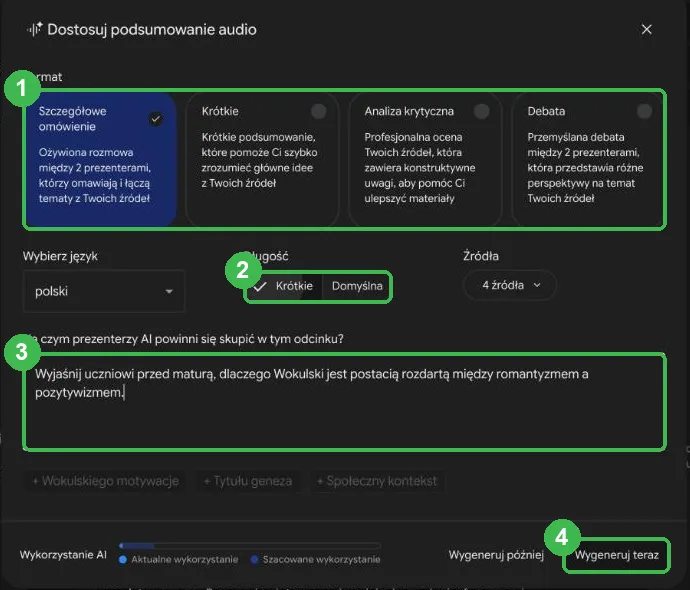Click into the presenter focus text field

(345, 402)
